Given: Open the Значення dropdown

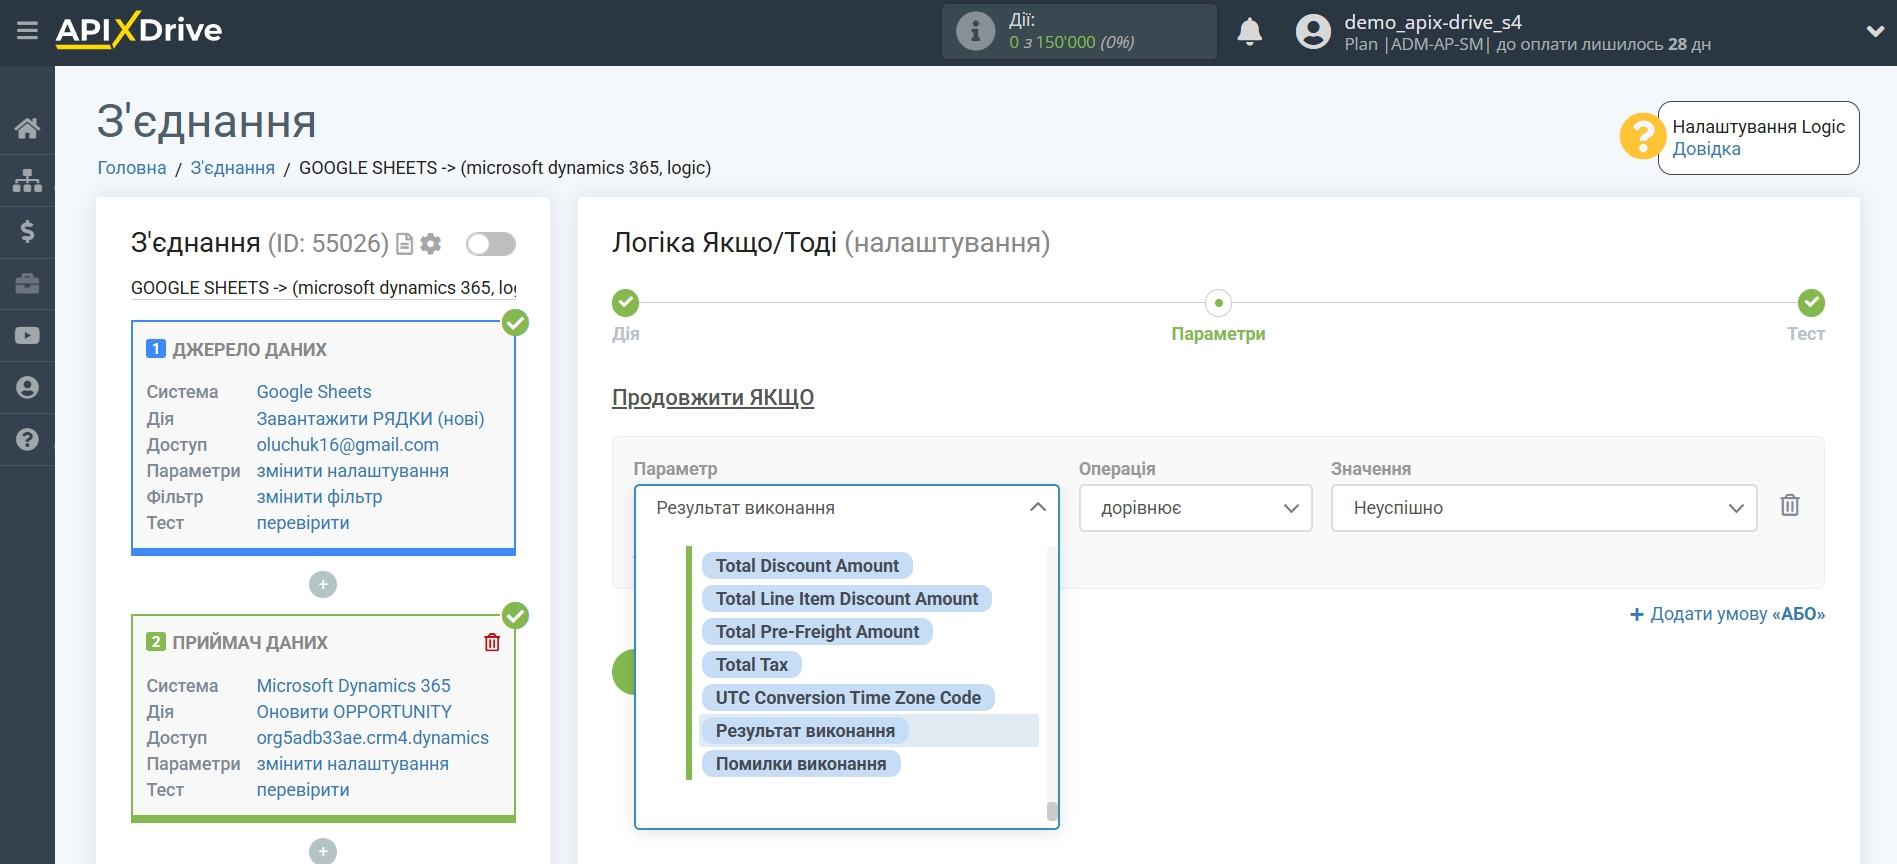Looking at the screenshot, I should [1543, 508].
